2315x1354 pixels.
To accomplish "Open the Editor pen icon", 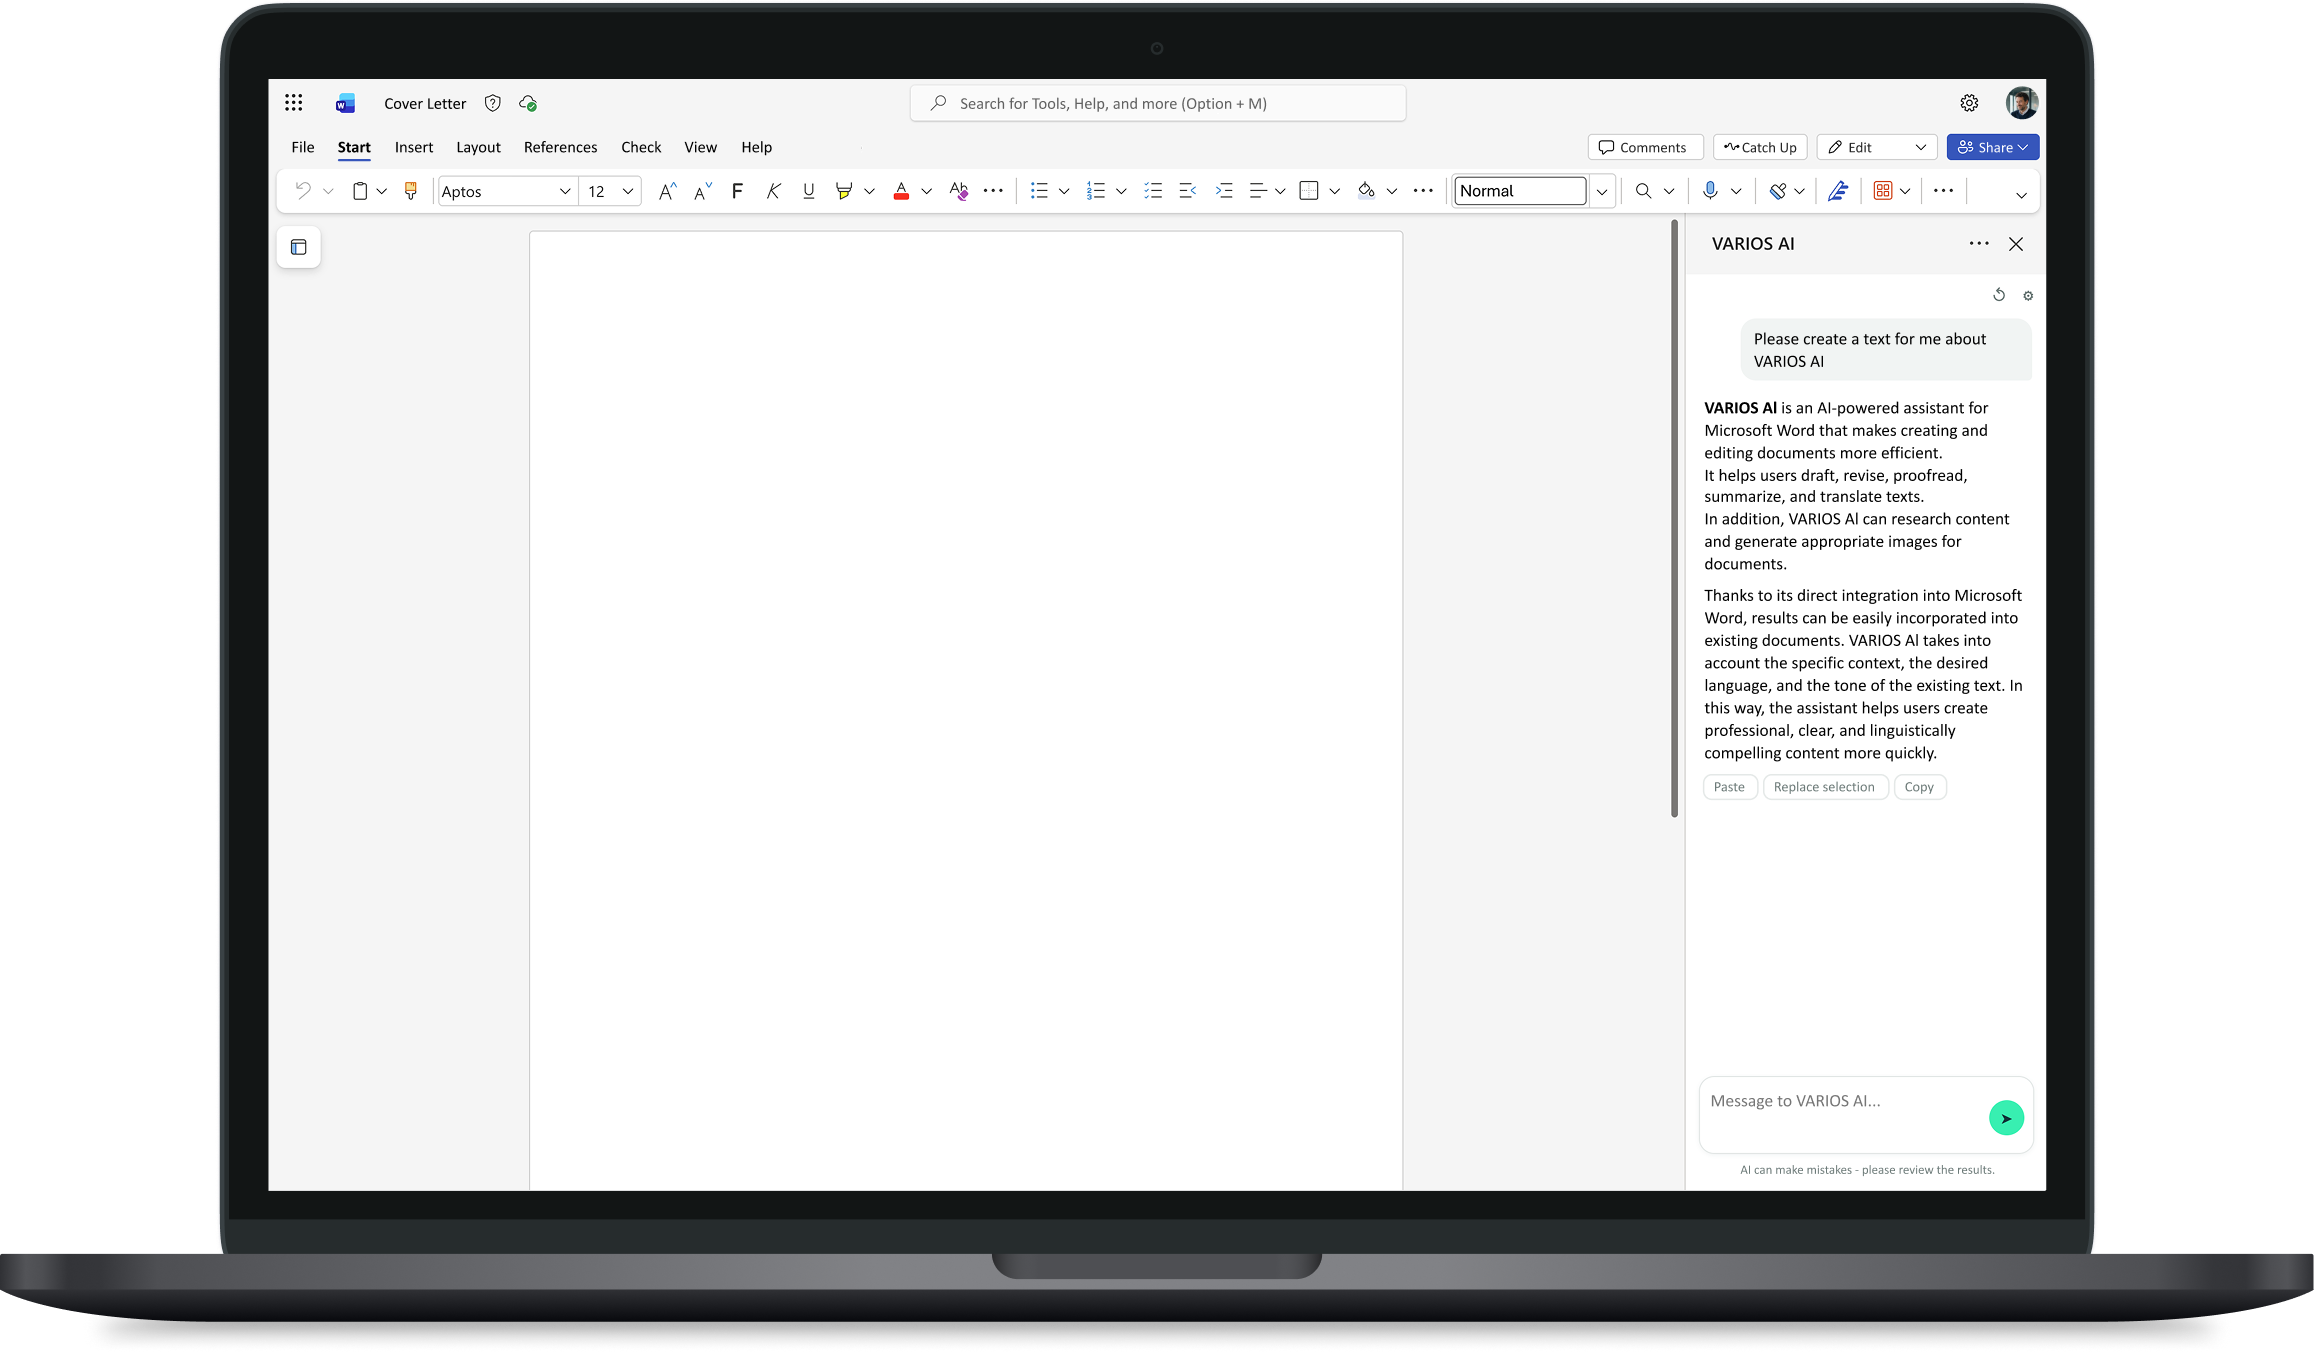I will (1838, 190).
